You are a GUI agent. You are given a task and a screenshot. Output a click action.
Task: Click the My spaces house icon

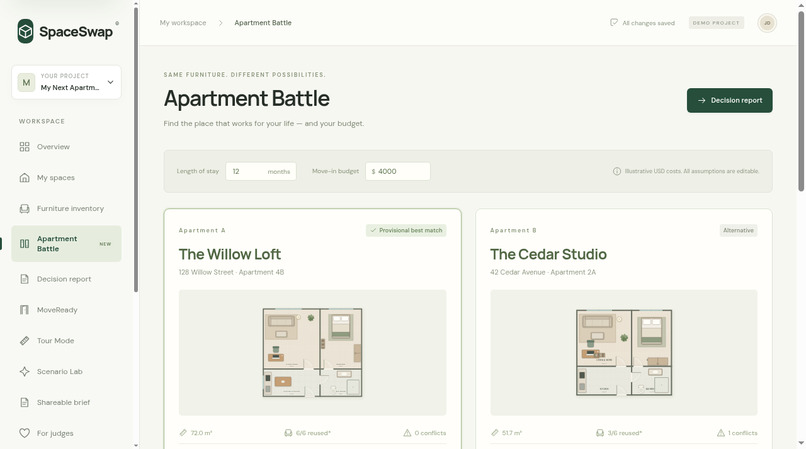pyautogui.click(x=24, y=177)
